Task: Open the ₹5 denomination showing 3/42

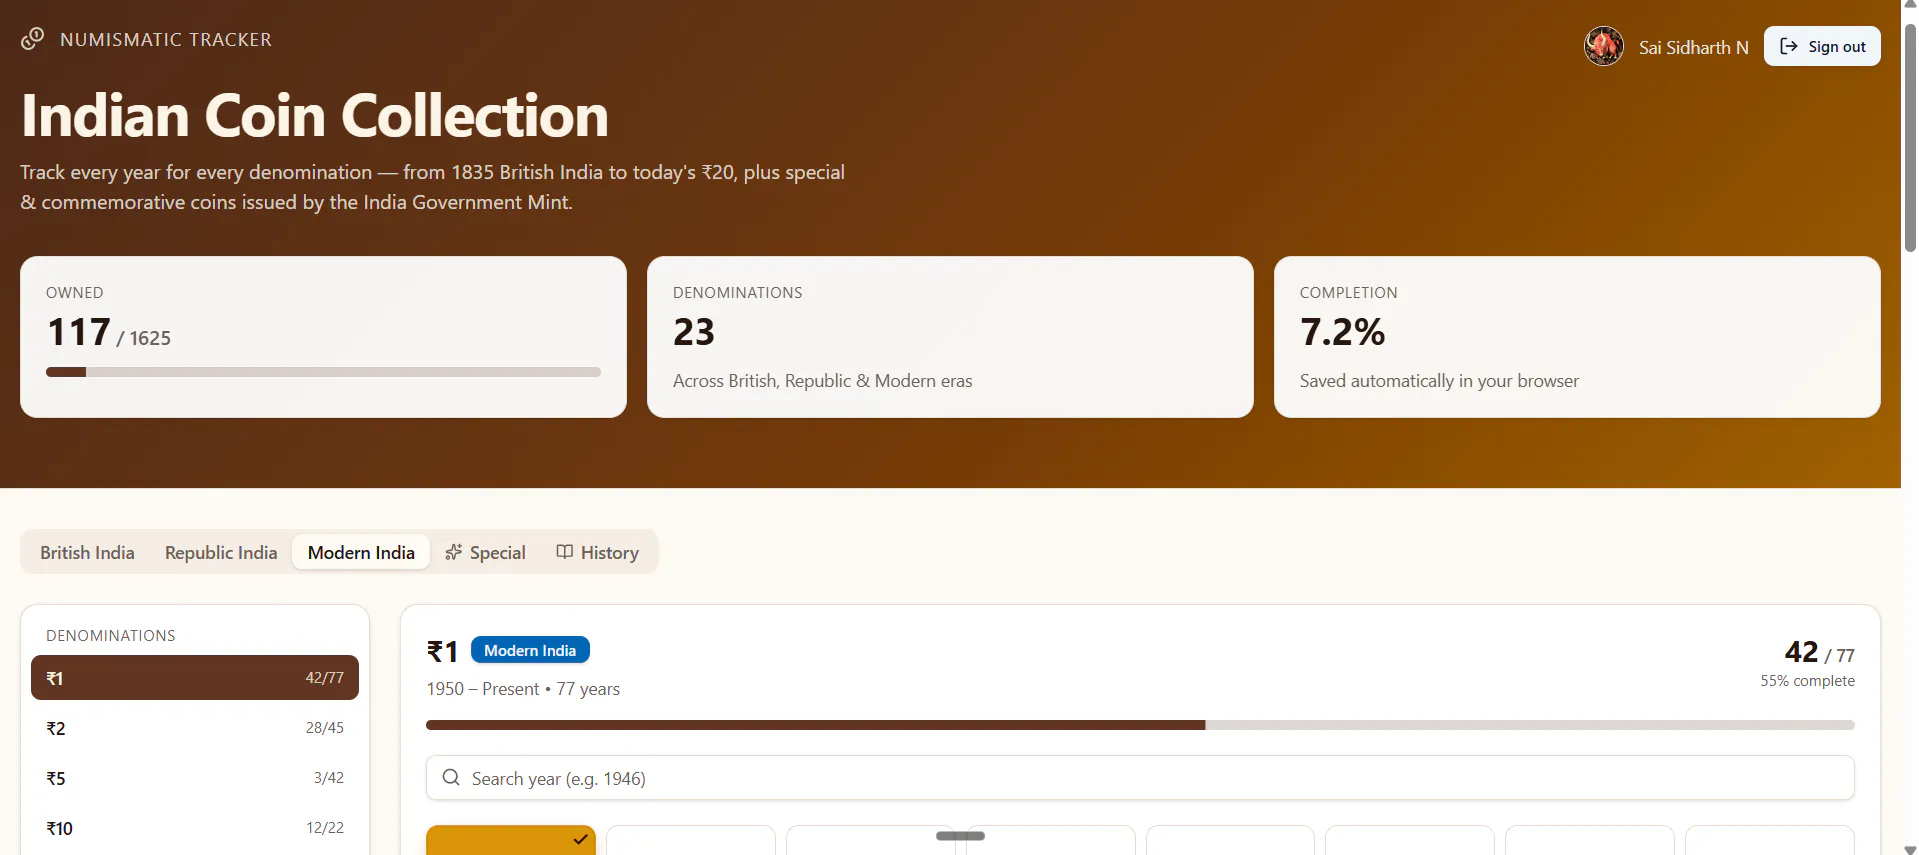Action: [x=195, y=778]
